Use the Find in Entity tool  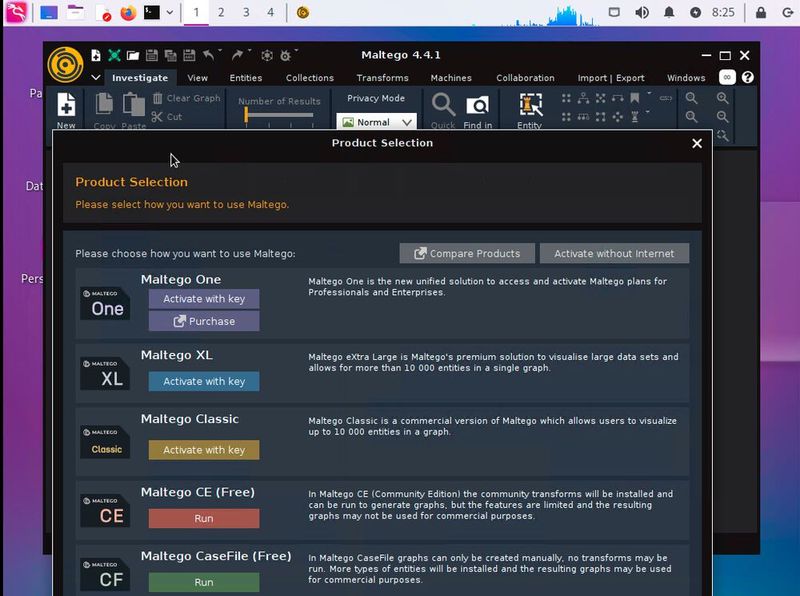(477, 105)
